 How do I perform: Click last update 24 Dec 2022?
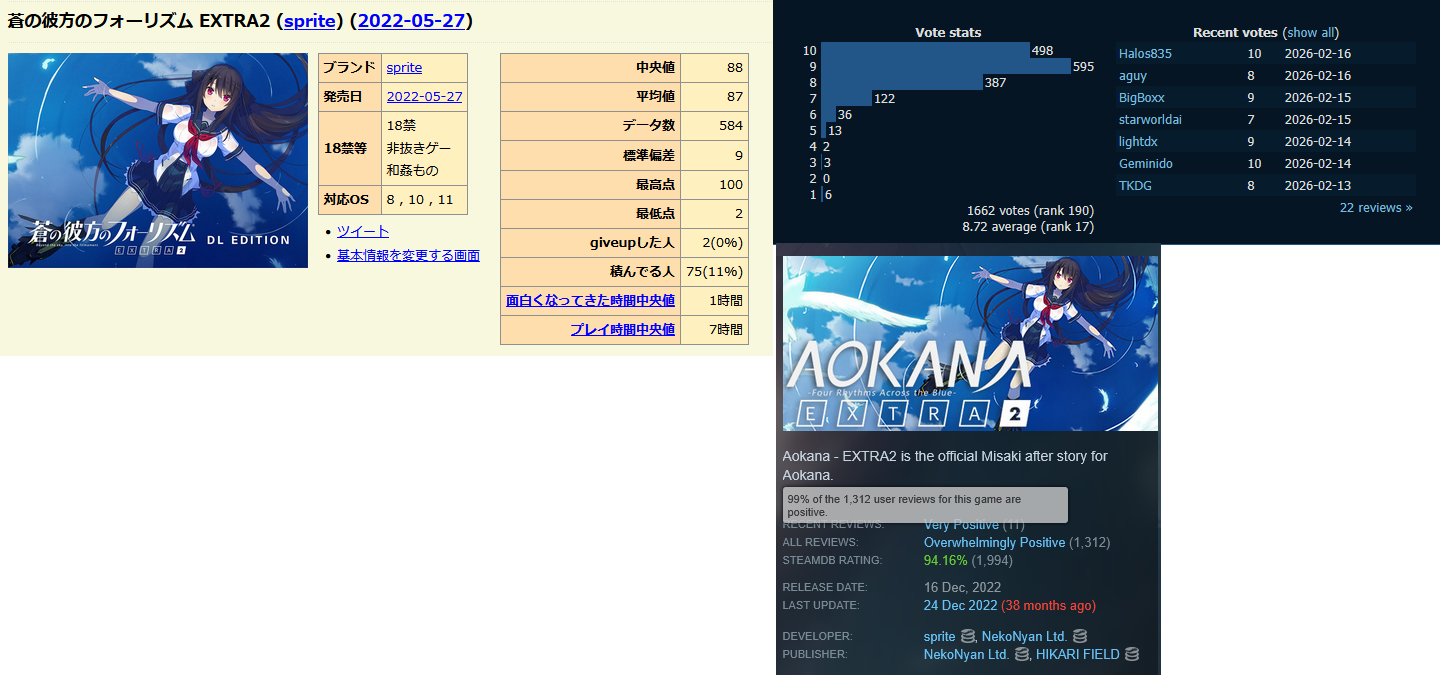960,606
